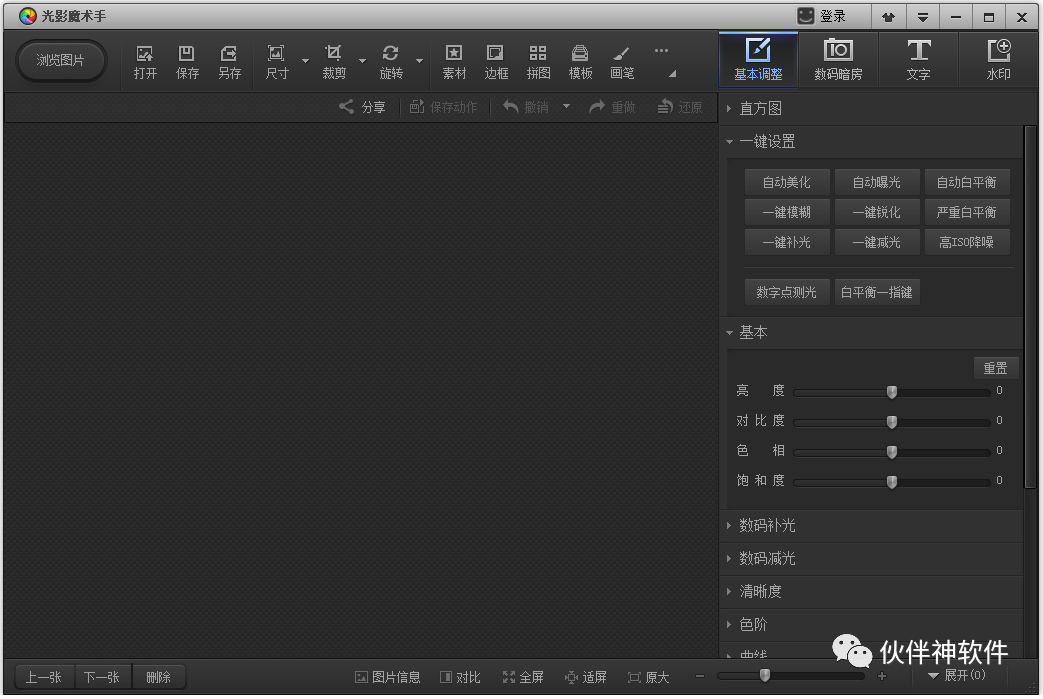
Task: Click the 浏览图片 browse button
Action: pos(61,61)
